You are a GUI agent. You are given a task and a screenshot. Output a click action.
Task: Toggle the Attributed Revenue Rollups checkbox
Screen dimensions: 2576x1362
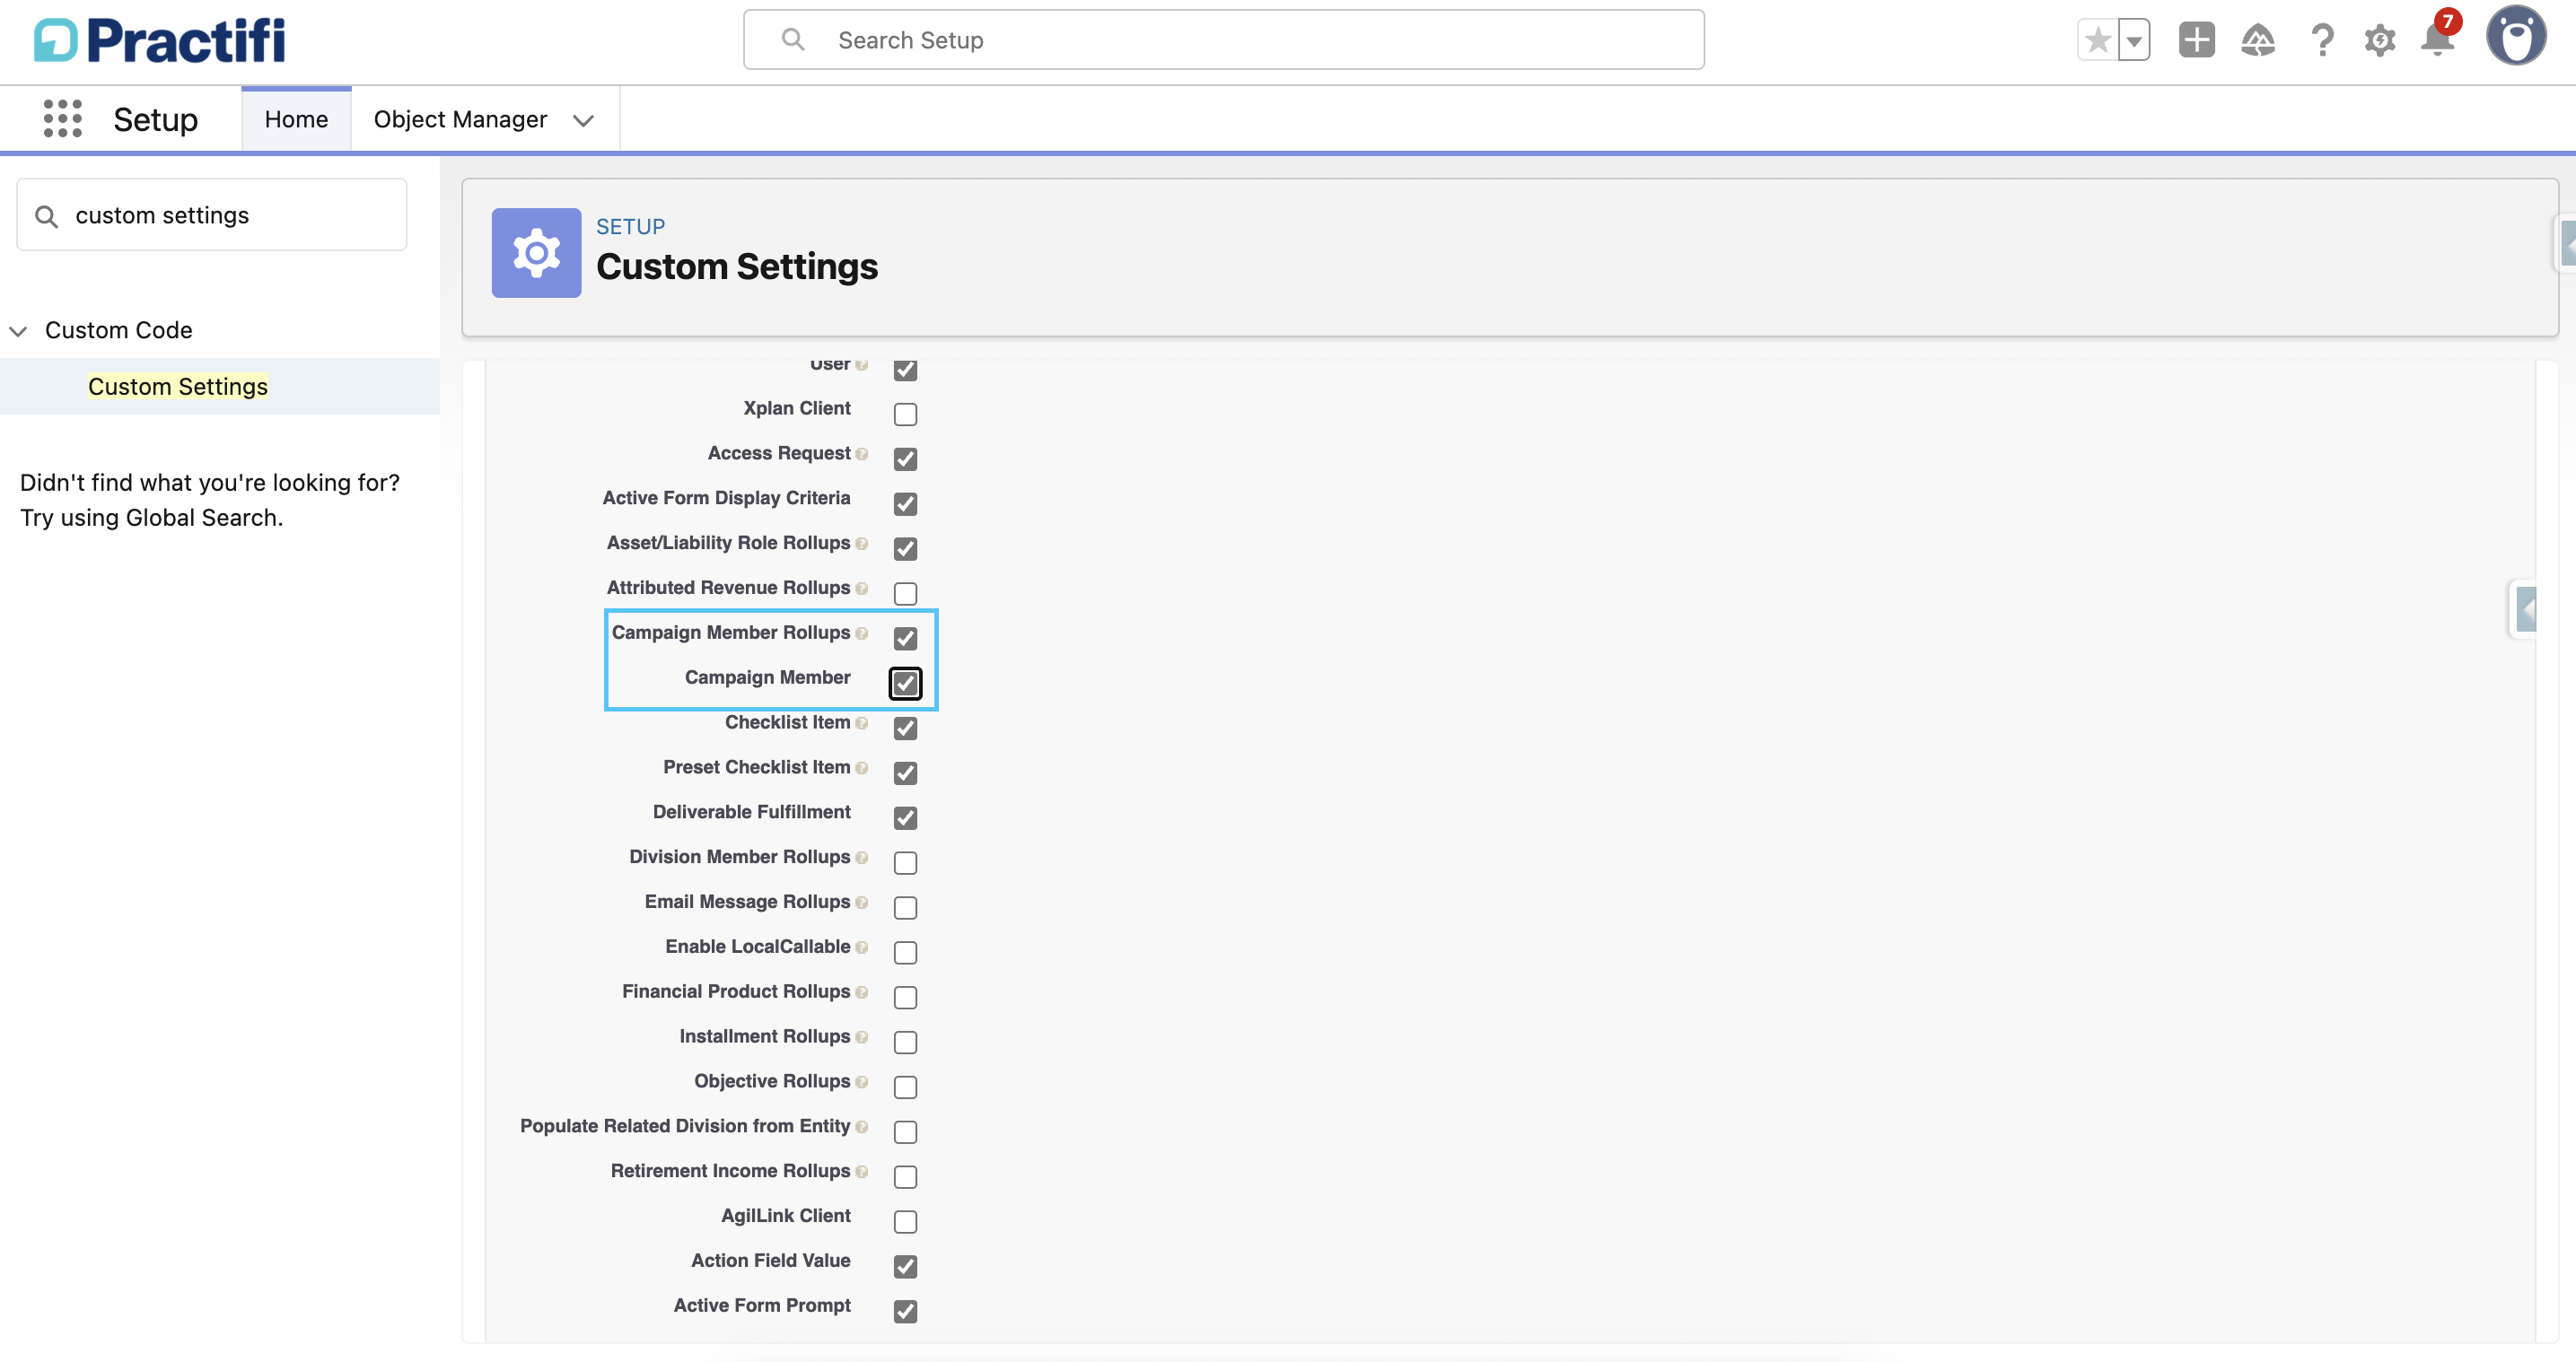pos(905,593)
